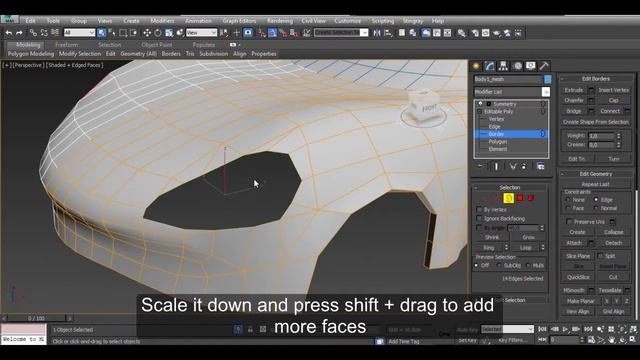
Task: Click Create Shape From Selection button
Action: [596, 122]
